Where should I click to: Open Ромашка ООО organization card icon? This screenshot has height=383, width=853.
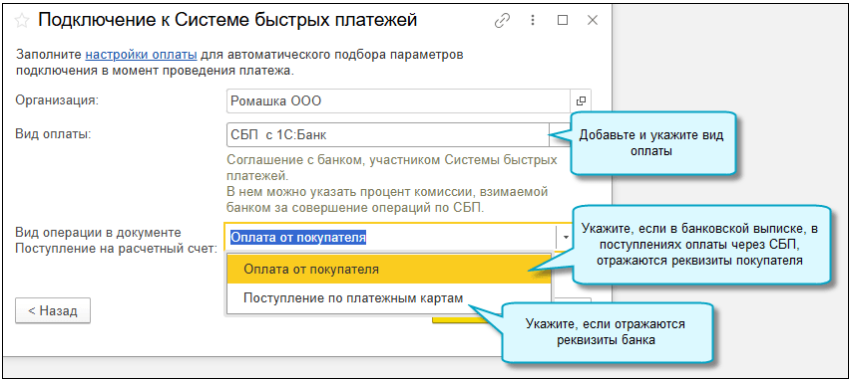pyautogui.click(x=581, y=101)
